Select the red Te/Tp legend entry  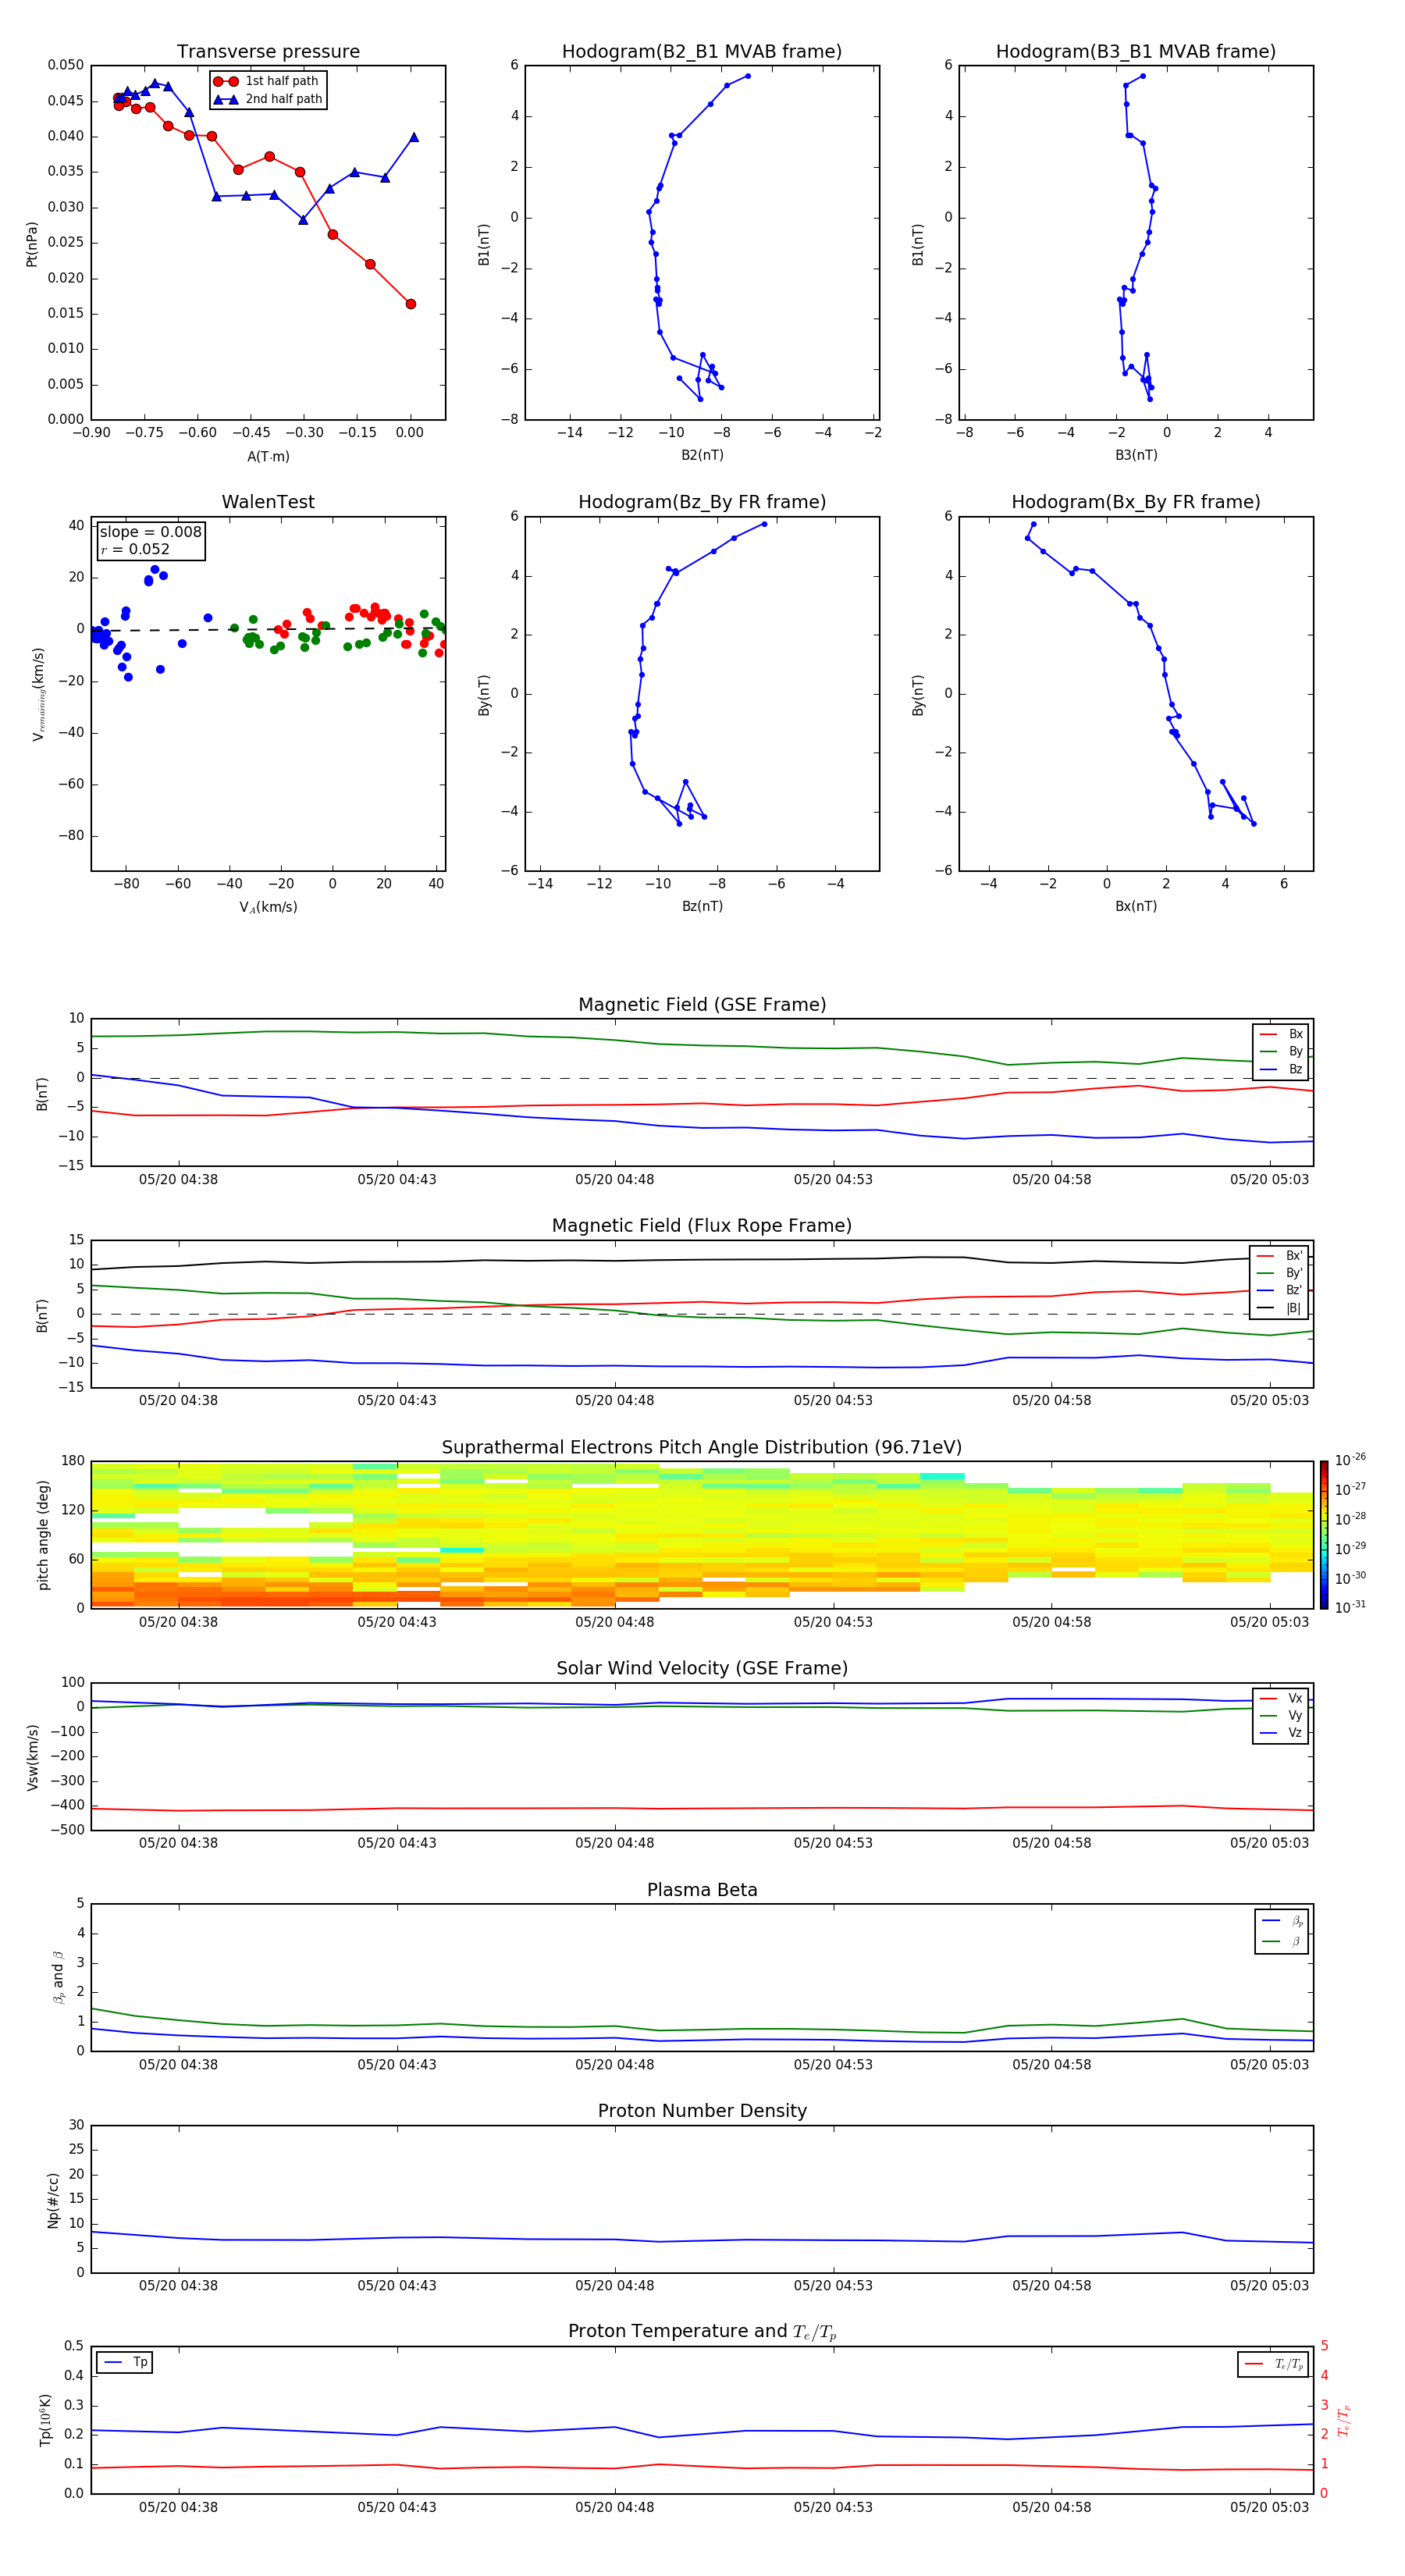tap(1274, 2364)
